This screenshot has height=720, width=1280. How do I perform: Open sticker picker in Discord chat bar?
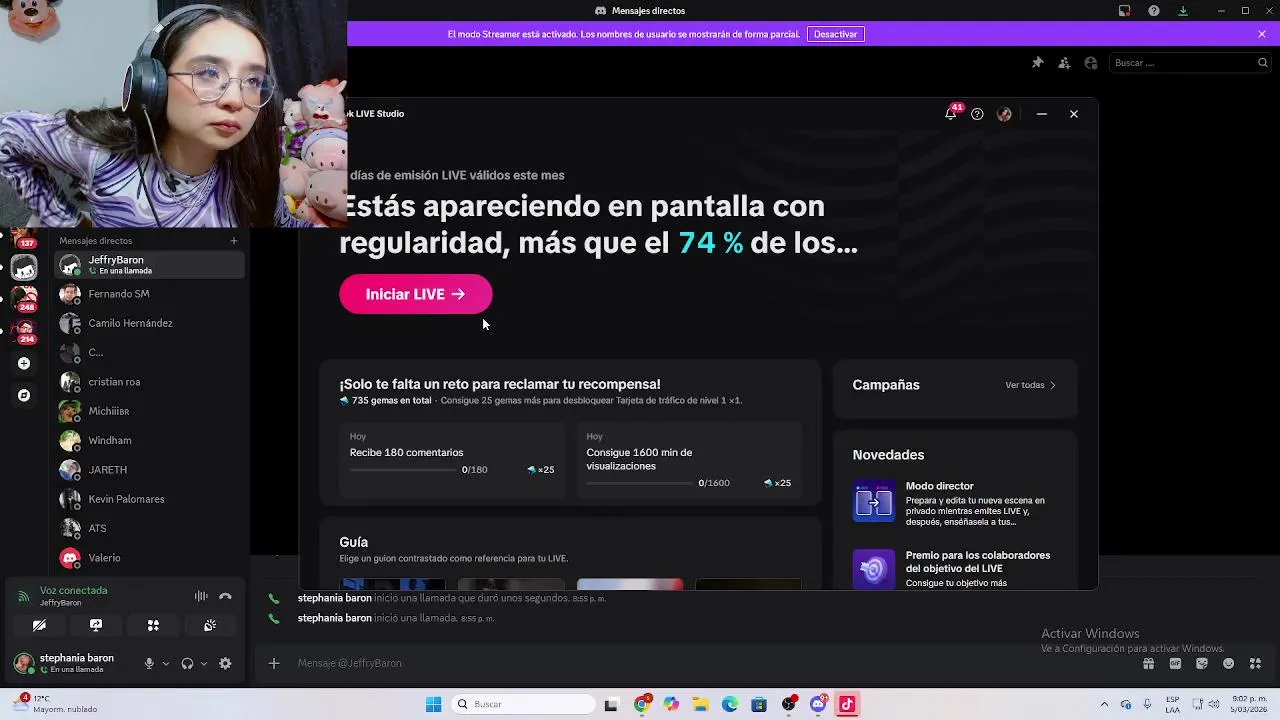click(x=1202, y=663)
